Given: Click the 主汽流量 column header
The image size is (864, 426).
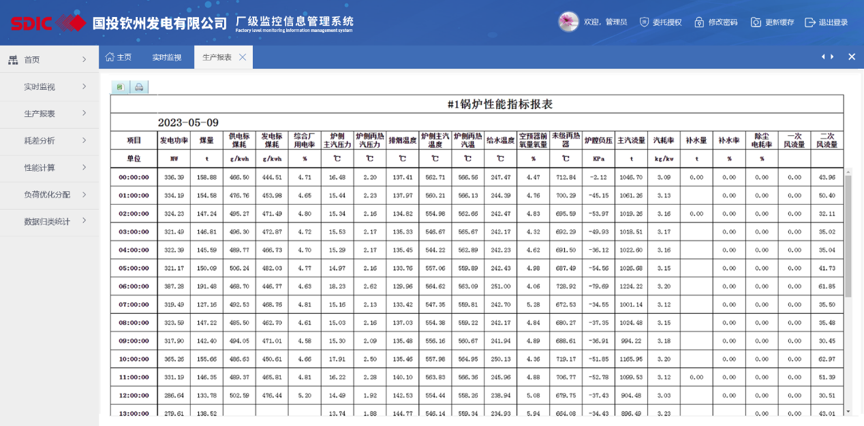Looking at the screenshot, I should pos(631,140).
